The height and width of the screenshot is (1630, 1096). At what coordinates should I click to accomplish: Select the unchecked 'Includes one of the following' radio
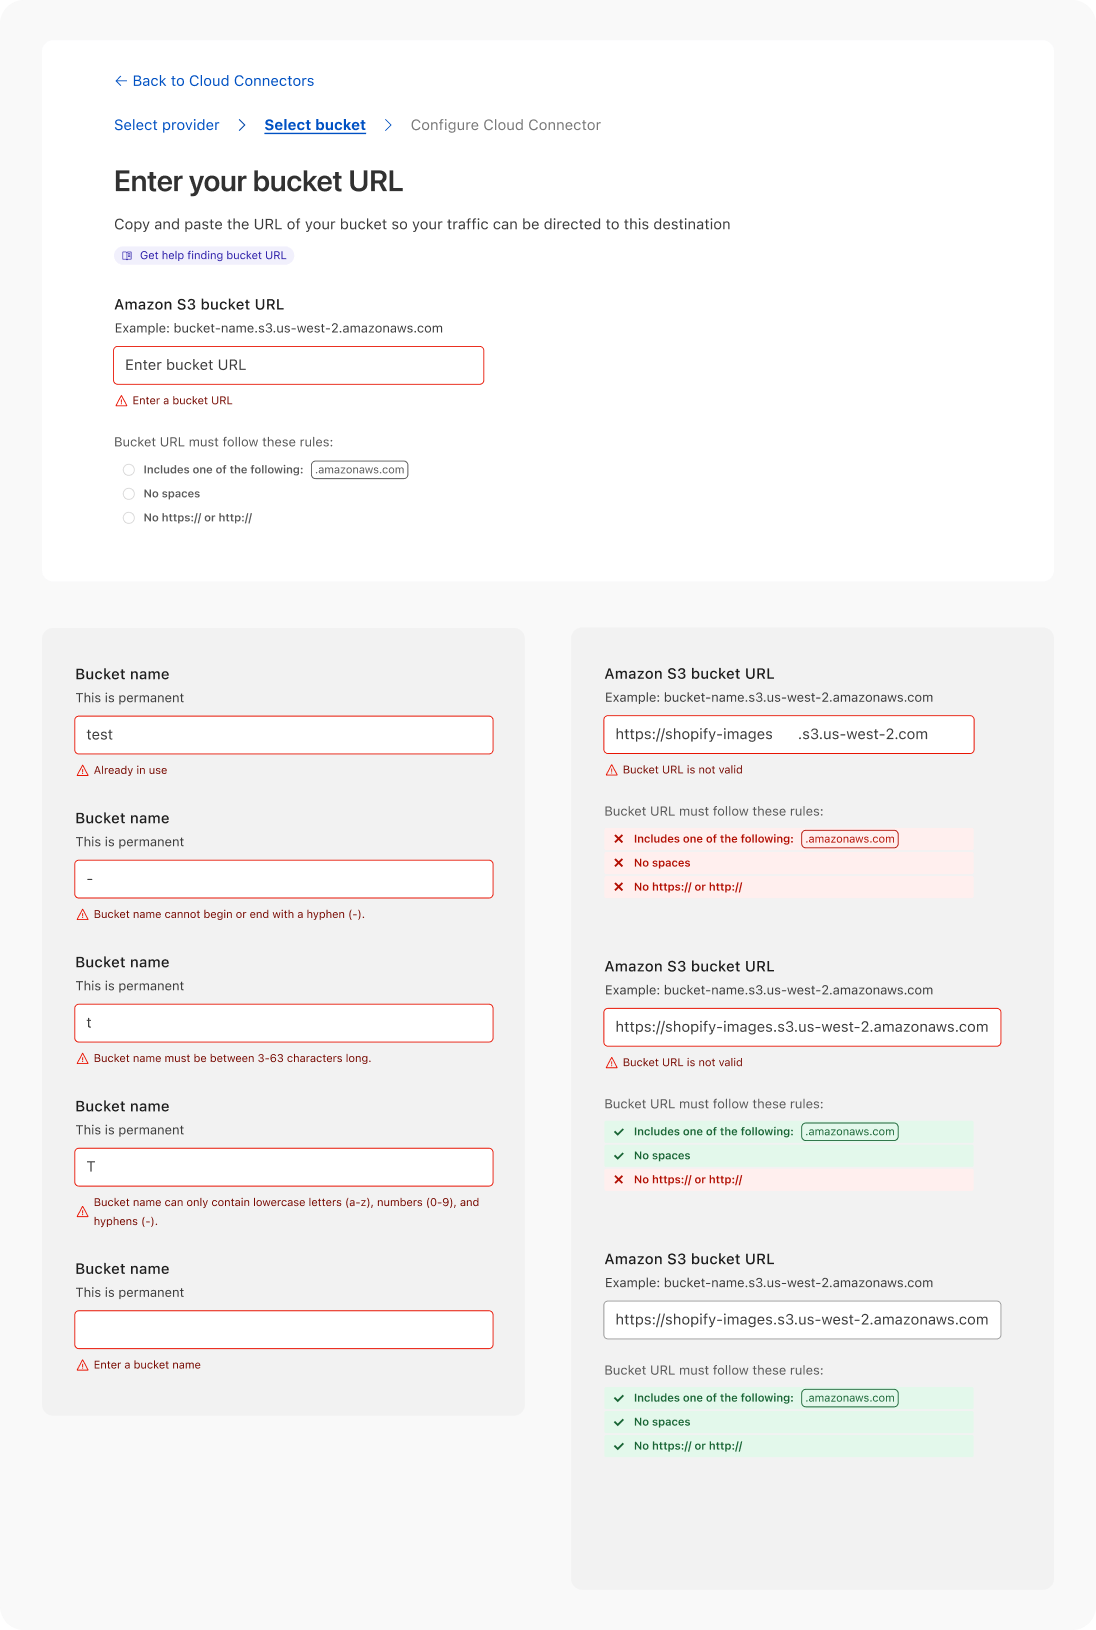[129, 470]
